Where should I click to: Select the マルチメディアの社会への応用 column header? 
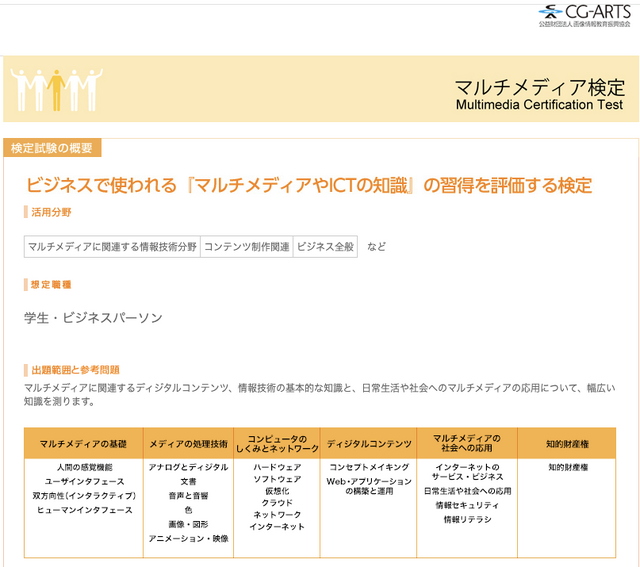pos(467,444)
